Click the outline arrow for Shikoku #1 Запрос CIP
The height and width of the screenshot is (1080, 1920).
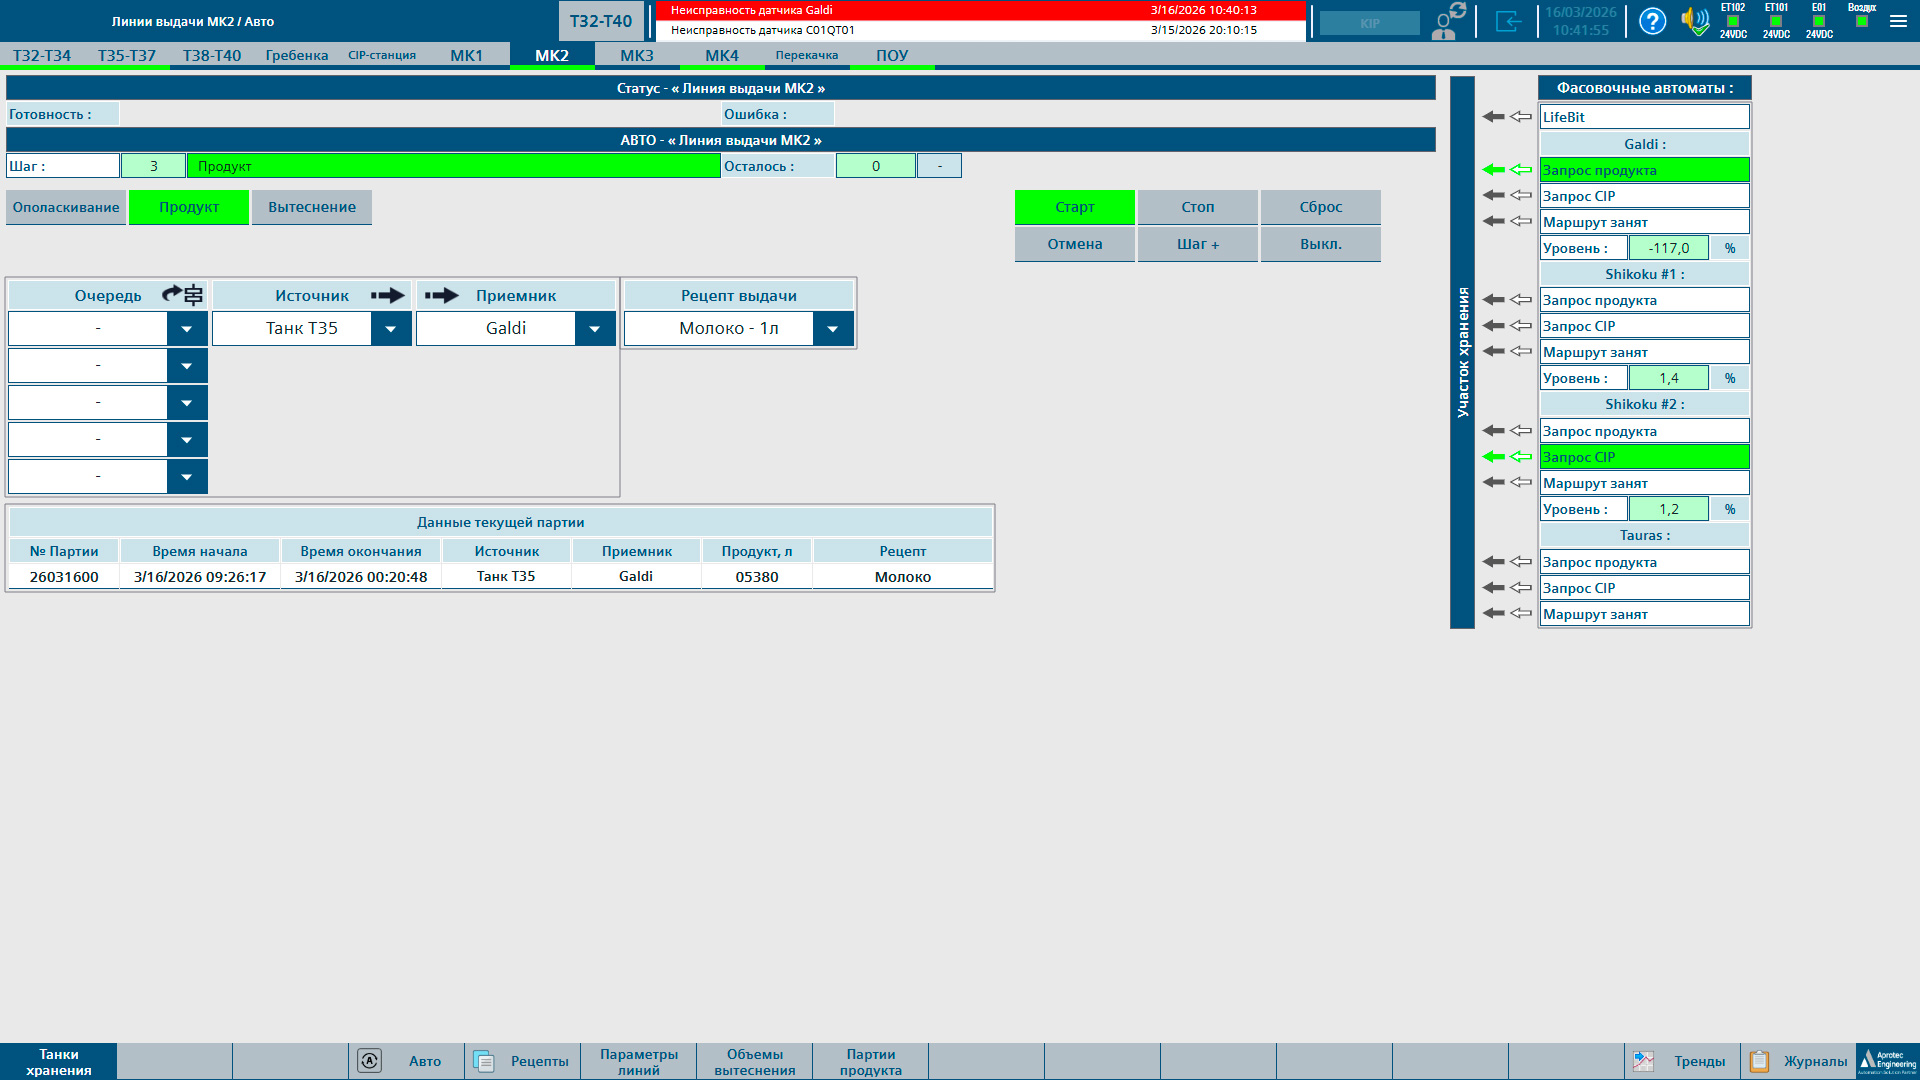[1521, 326]
